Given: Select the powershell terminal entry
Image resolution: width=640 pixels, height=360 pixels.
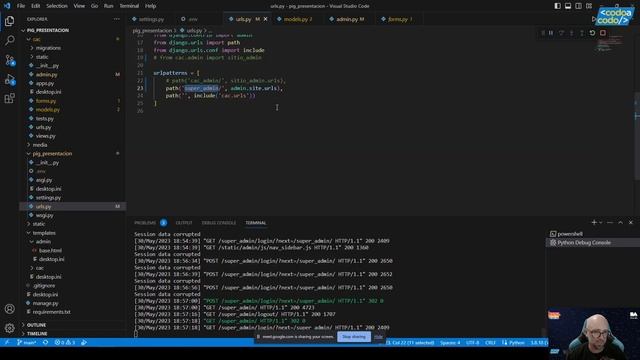Looking at the screenshot, I should click(x=570, y=234).
